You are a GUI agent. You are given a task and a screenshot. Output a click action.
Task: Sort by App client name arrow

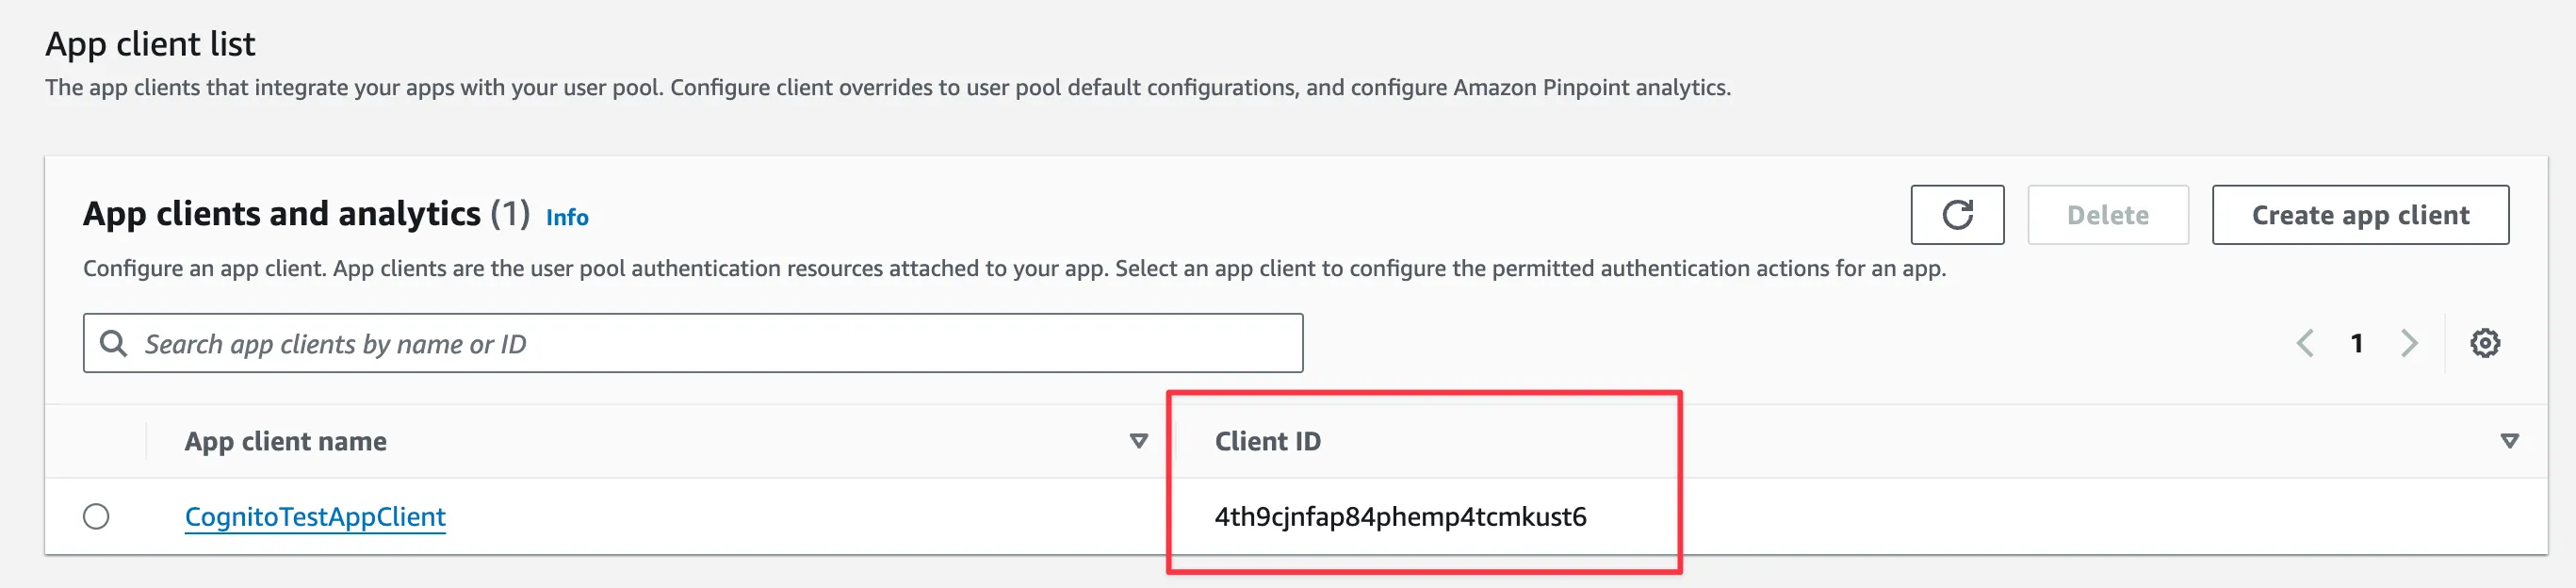tap(1138, 441)
